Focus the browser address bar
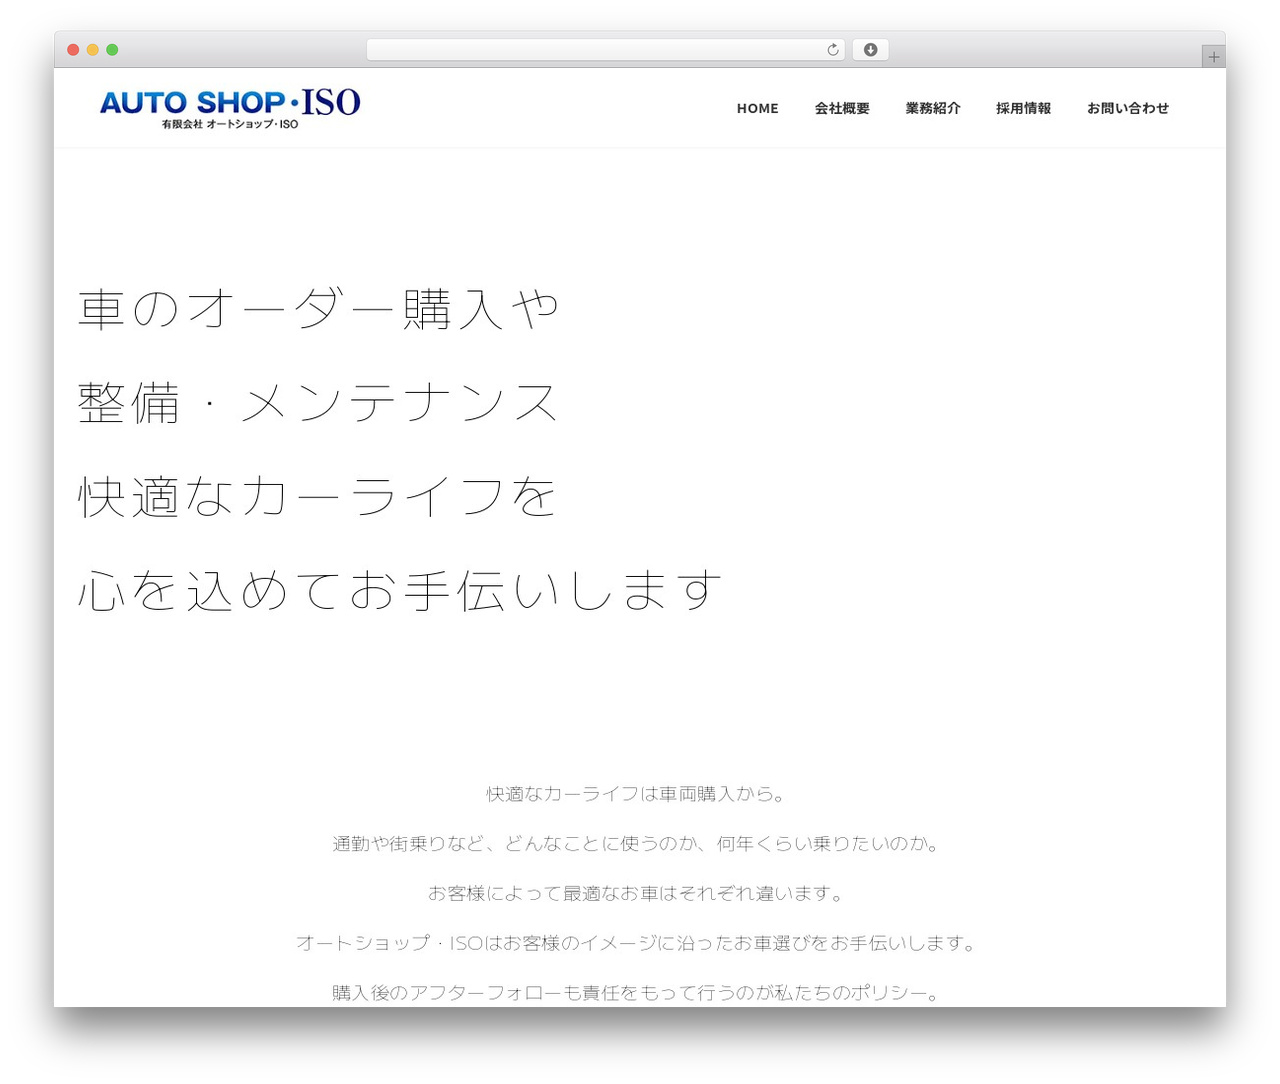Screen dimensions: 1280x1084 coord(605,50)
